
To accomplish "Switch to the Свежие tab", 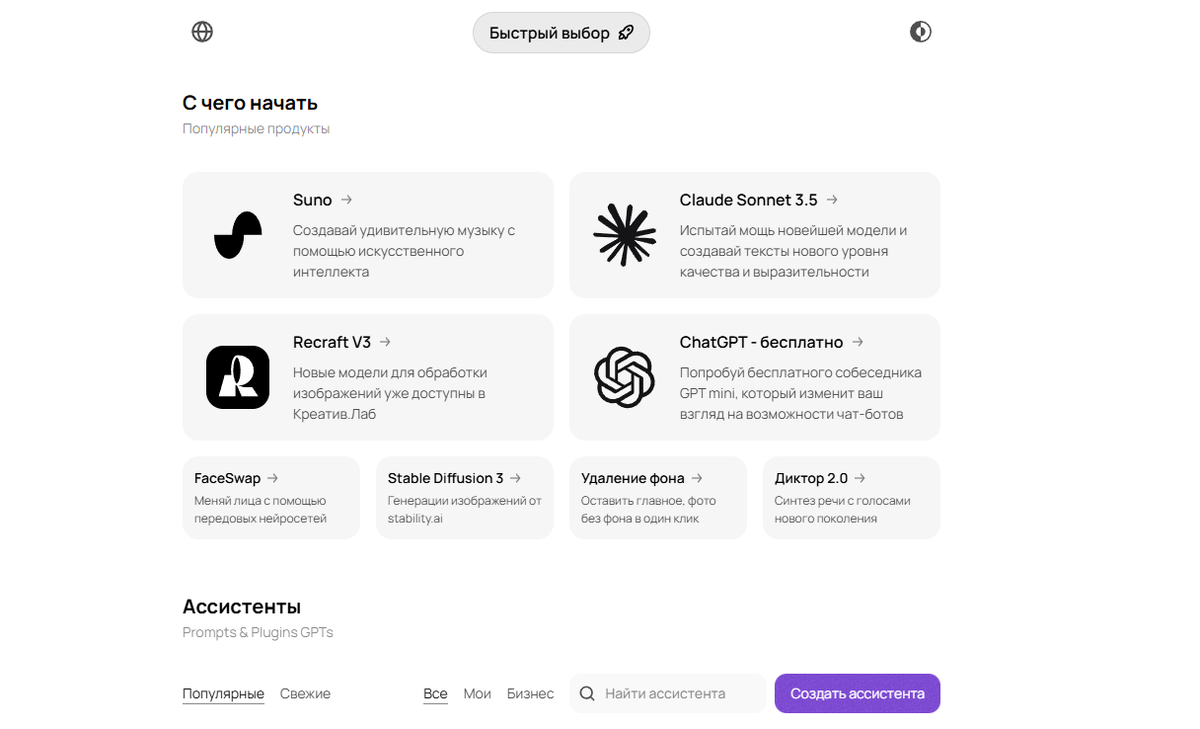I will point(305,693).
